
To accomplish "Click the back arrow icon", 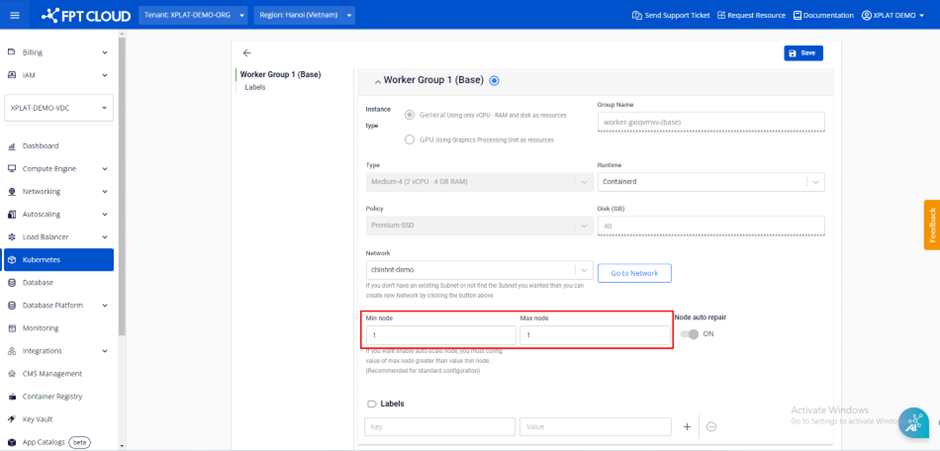I will click(247, 53).
